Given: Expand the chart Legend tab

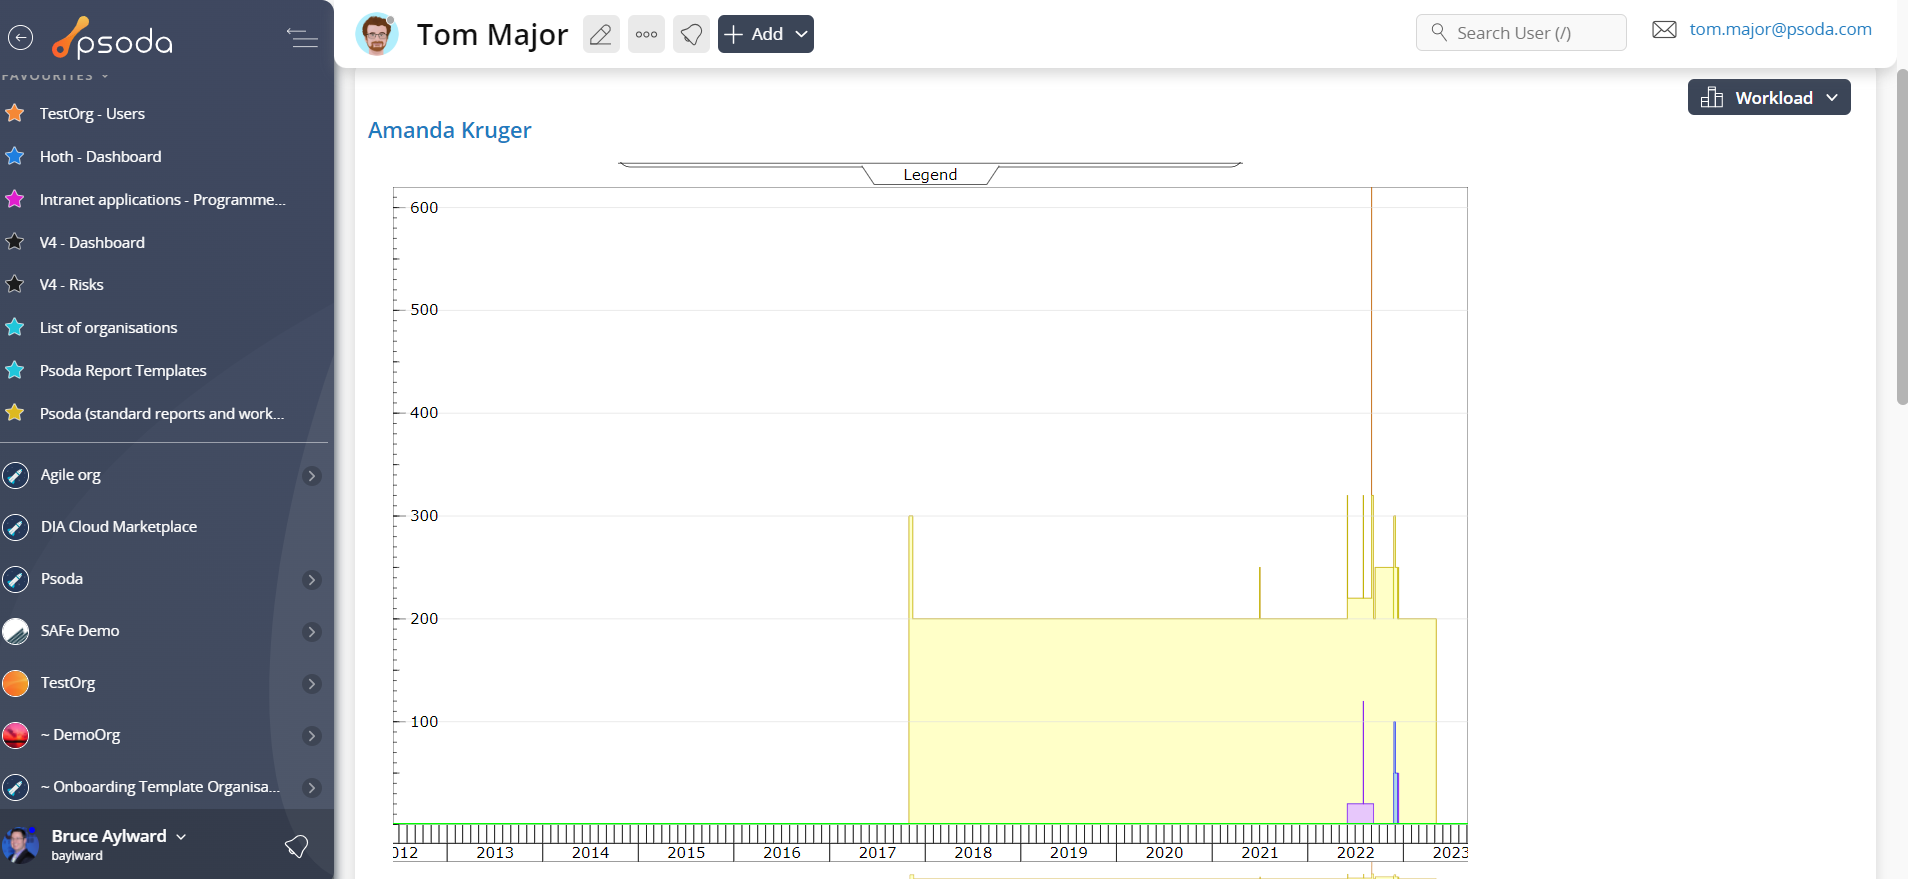Looking at the screenshot, I should 930,174.
